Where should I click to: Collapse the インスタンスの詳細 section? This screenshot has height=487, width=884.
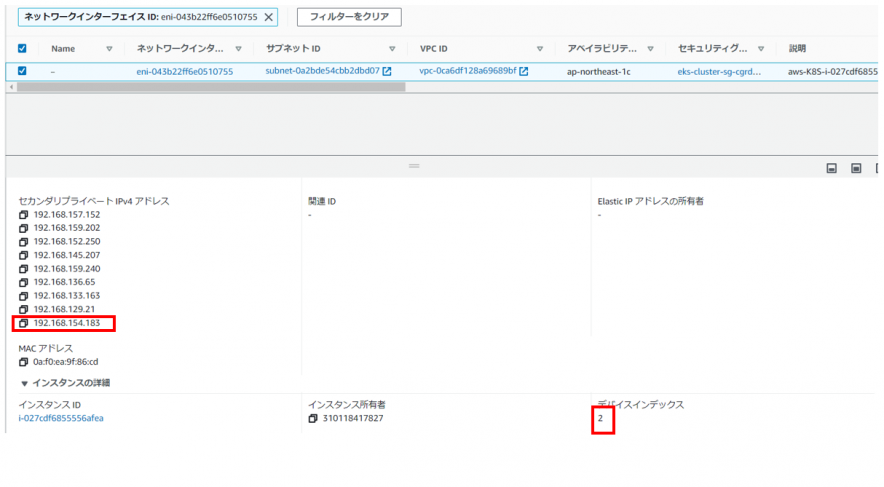click(23, 383)
